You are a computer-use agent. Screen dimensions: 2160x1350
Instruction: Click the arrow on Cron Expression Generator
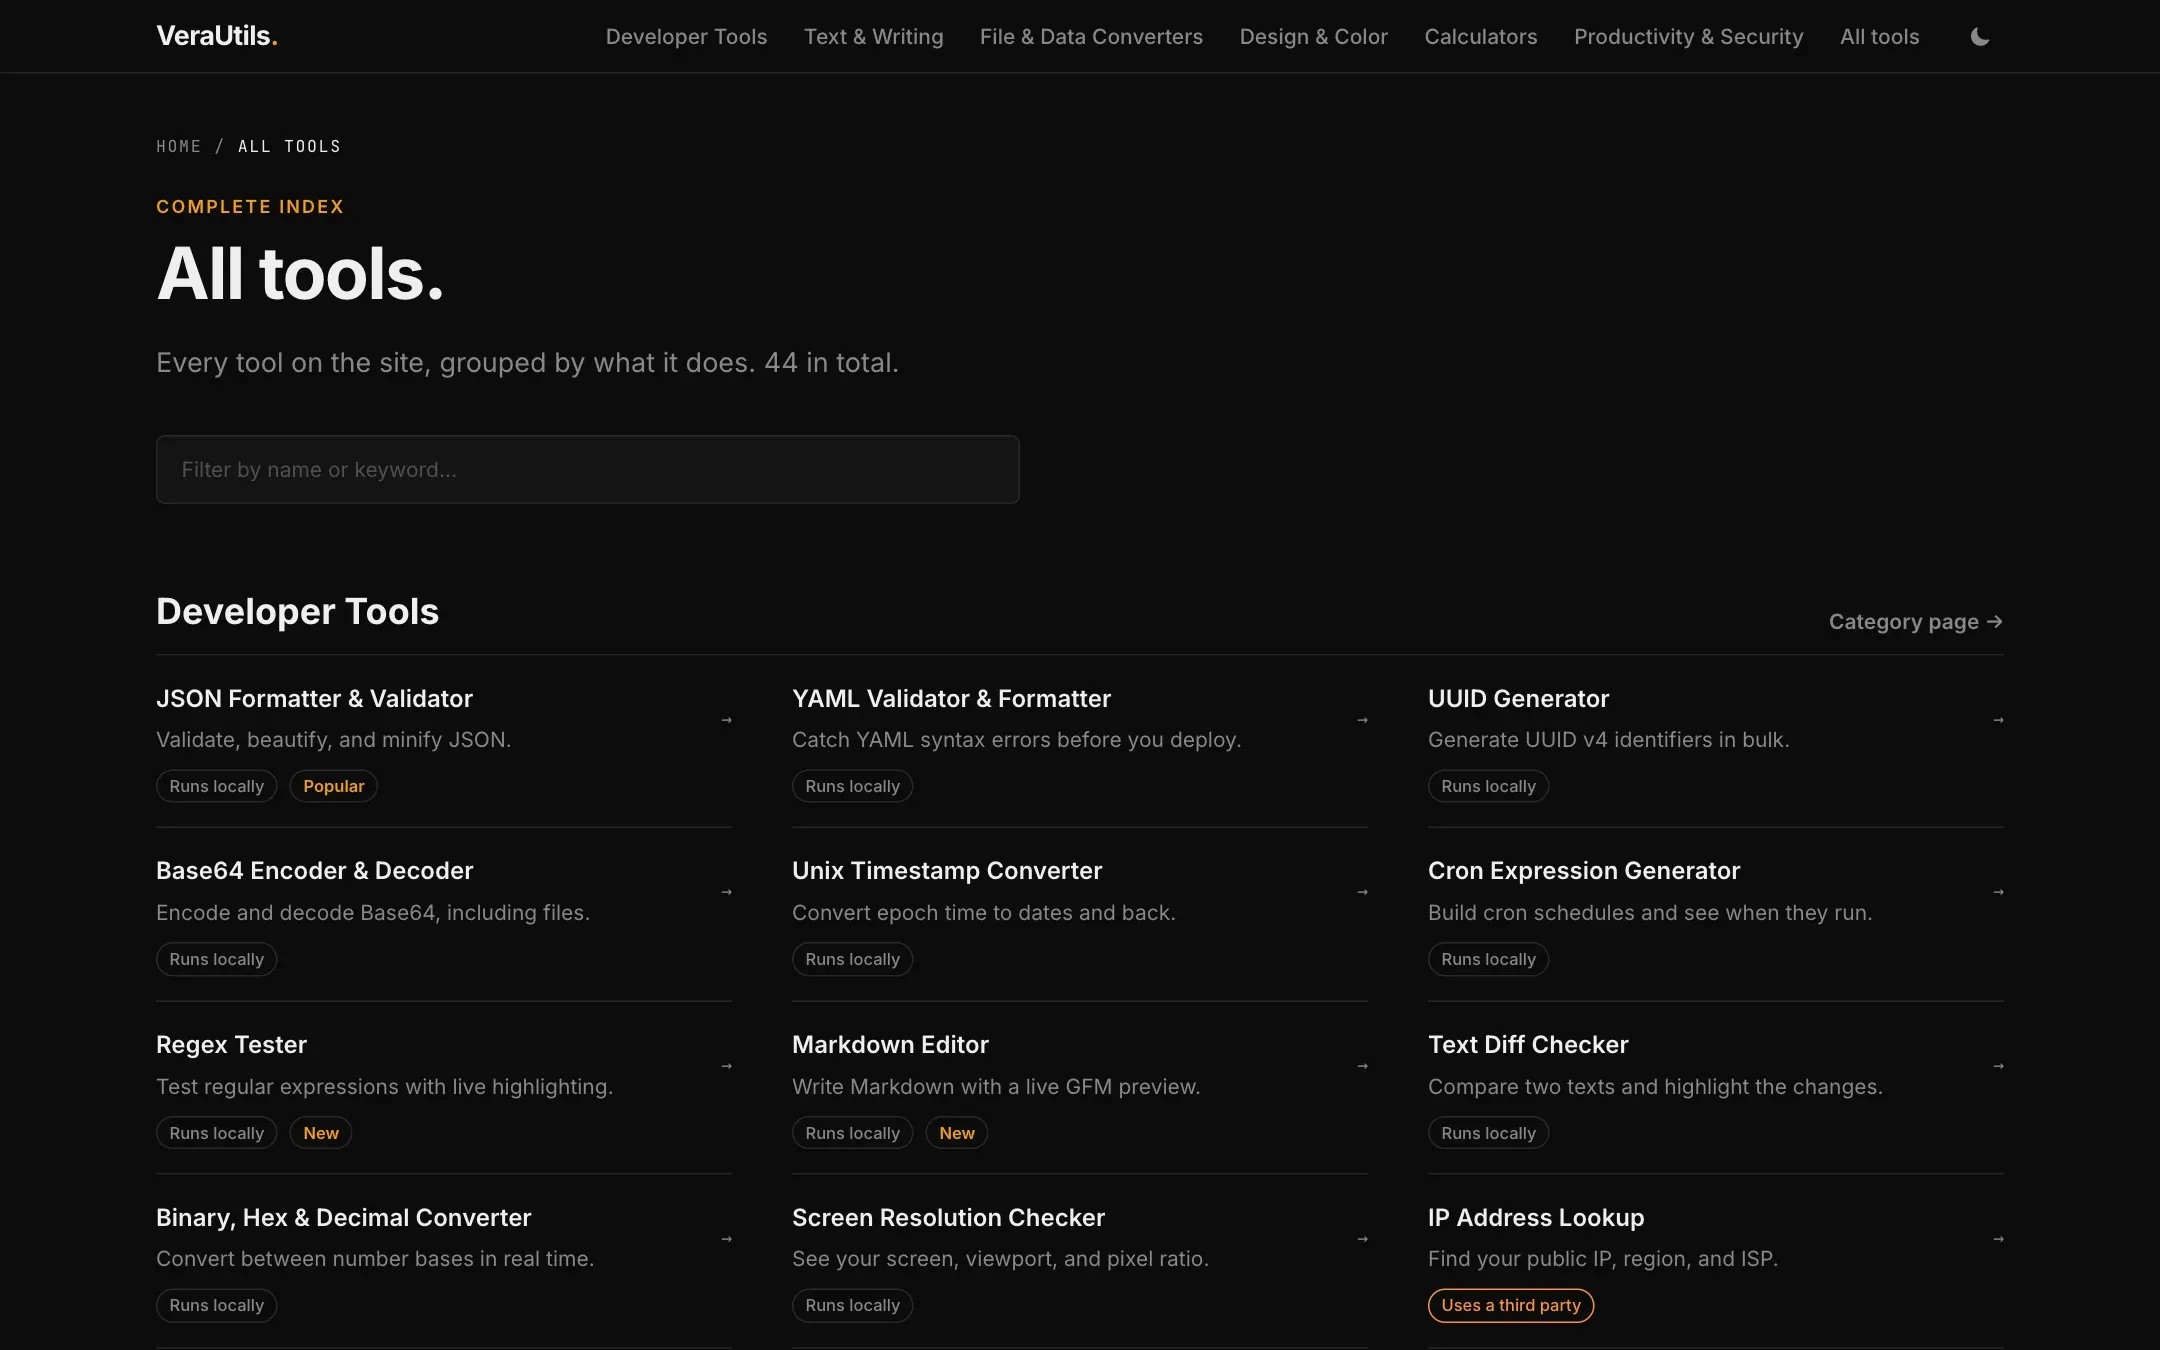[1998, 892]
